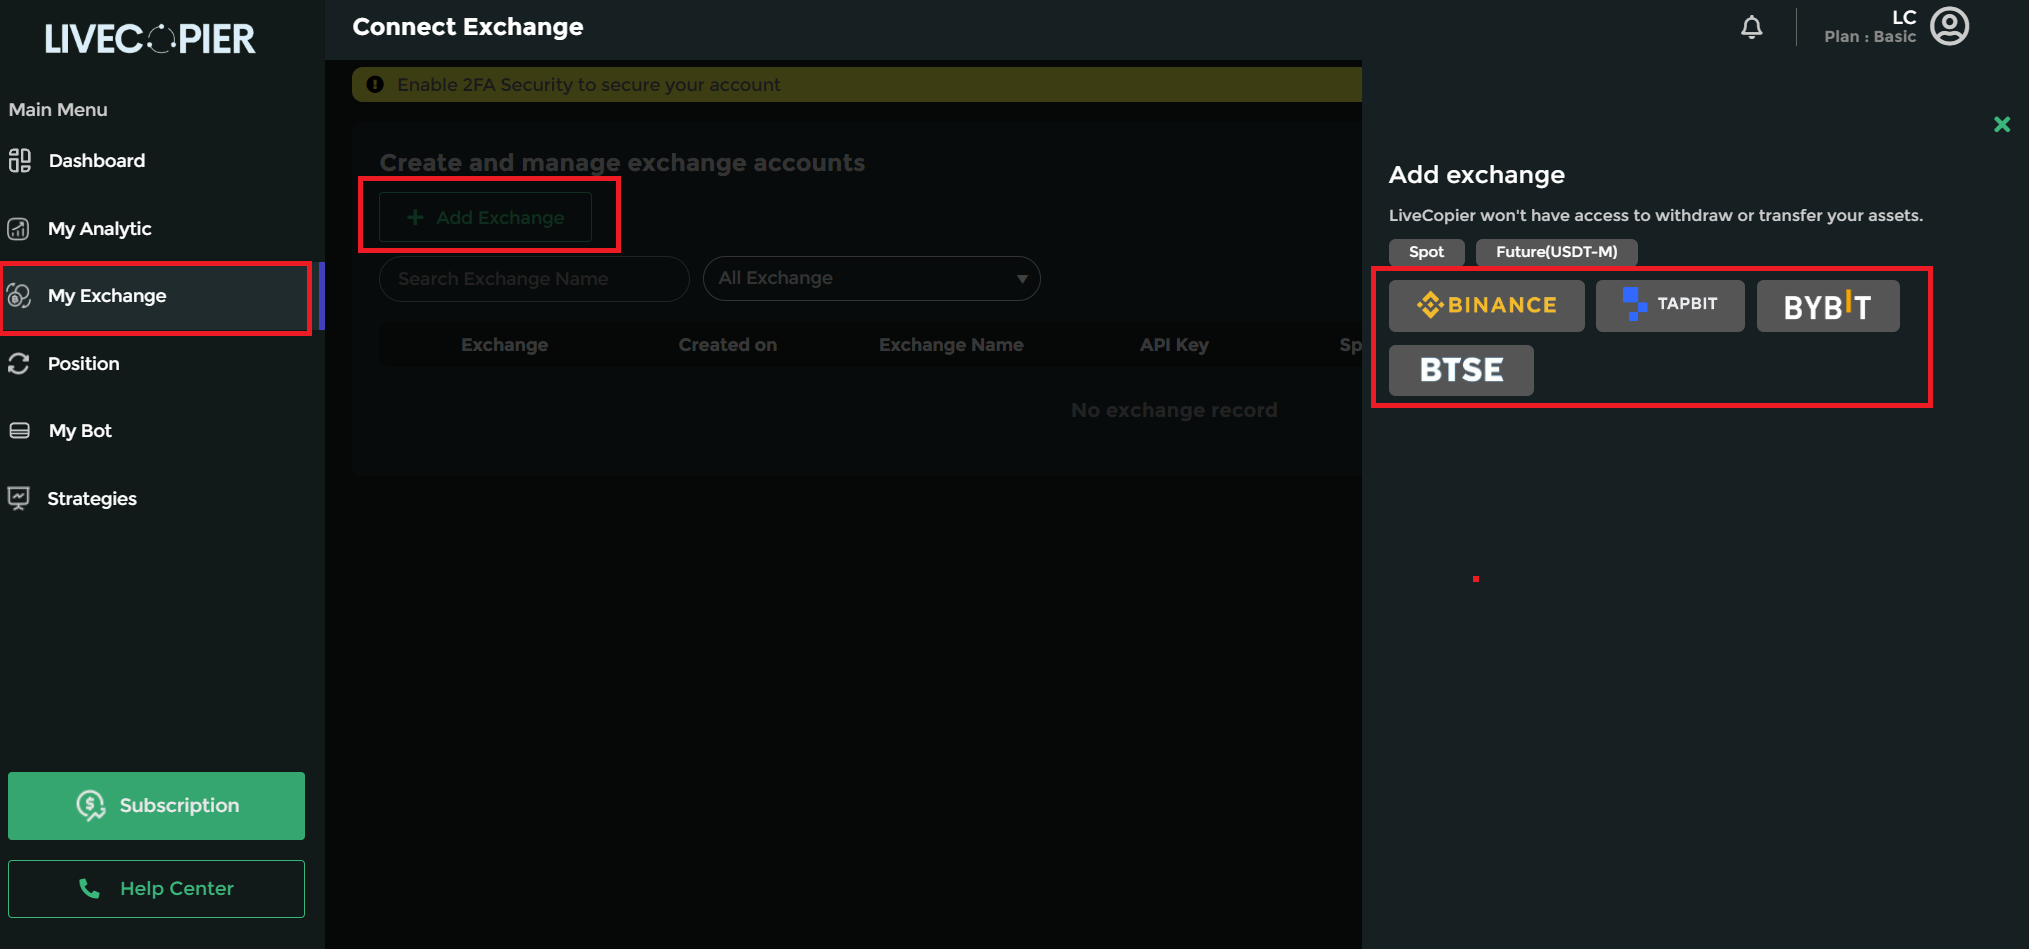Click the Exchange Name column header
2029x949 pixels.
951,345
